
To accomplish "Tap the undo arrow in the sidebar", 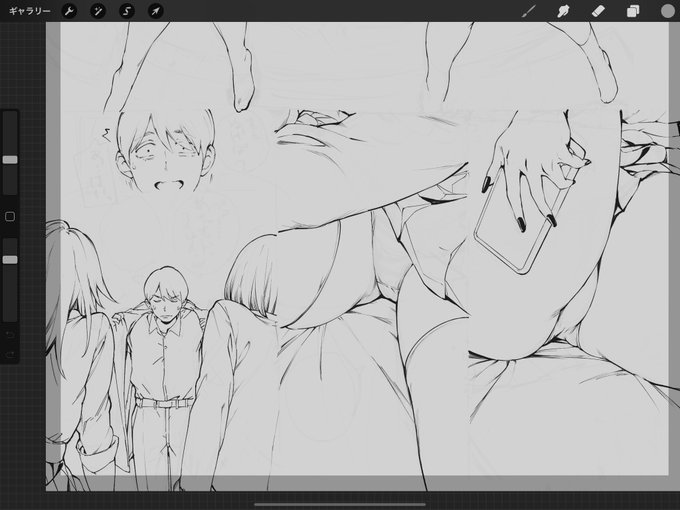I will pyautogui.click(x=10, y=335).
